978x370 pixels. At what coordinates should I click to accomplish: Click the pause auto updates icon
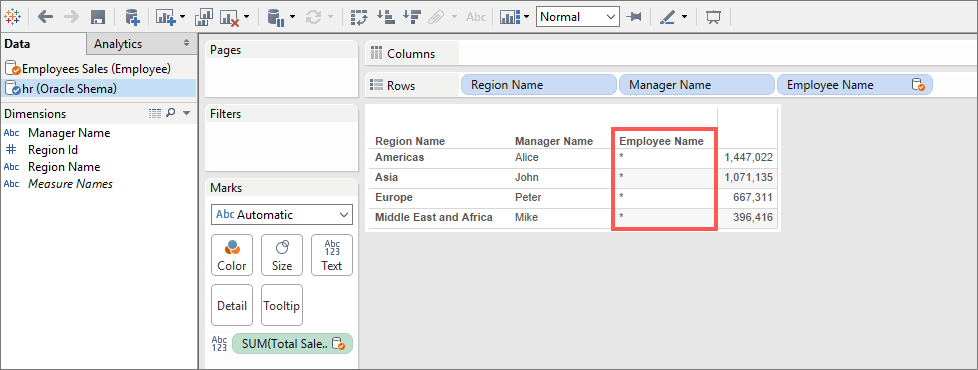click(x=275, y=17)
